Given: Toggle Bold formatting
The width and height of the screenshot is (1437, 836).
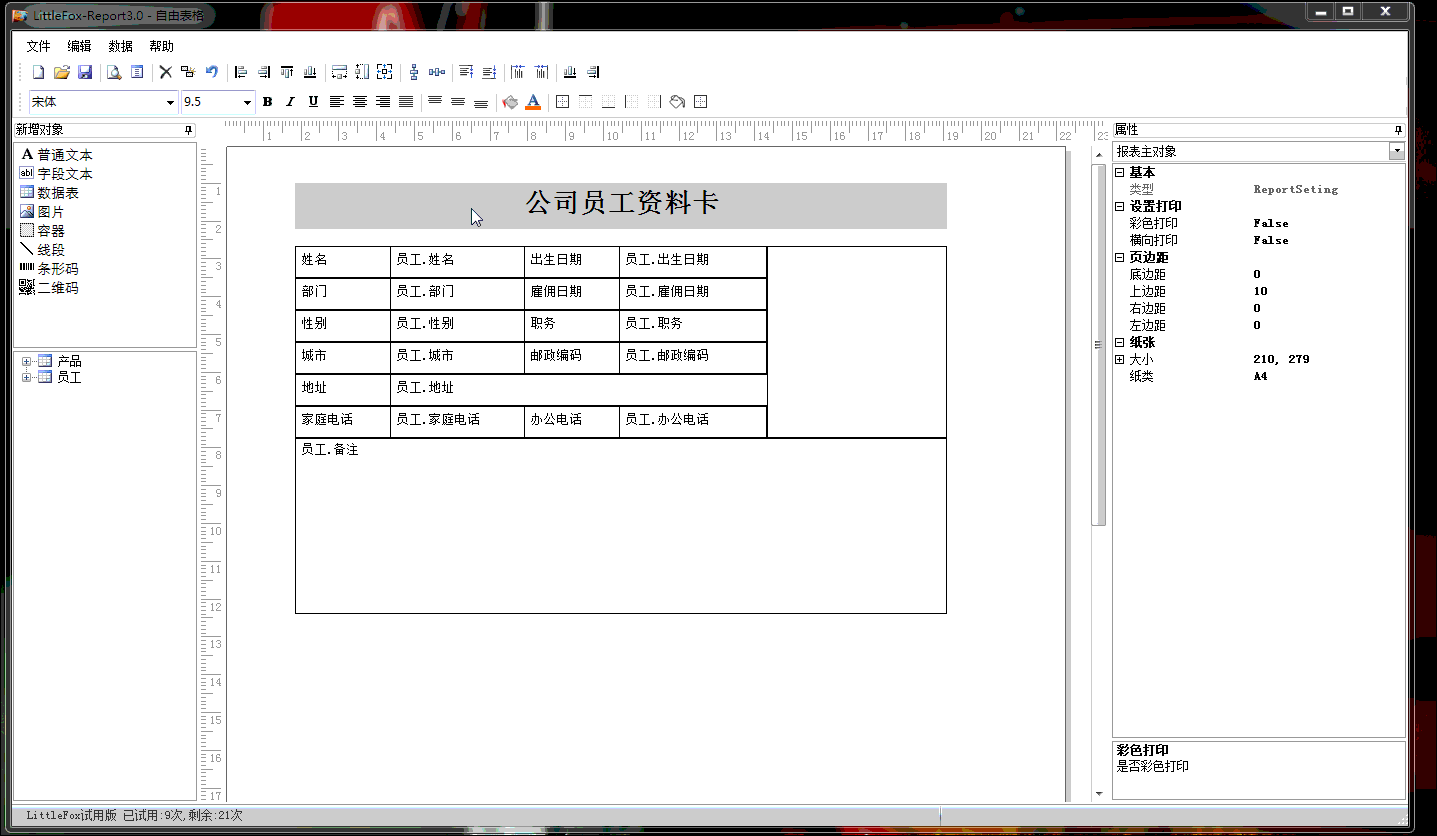Looking at the screenshot, I should [267, 101].
